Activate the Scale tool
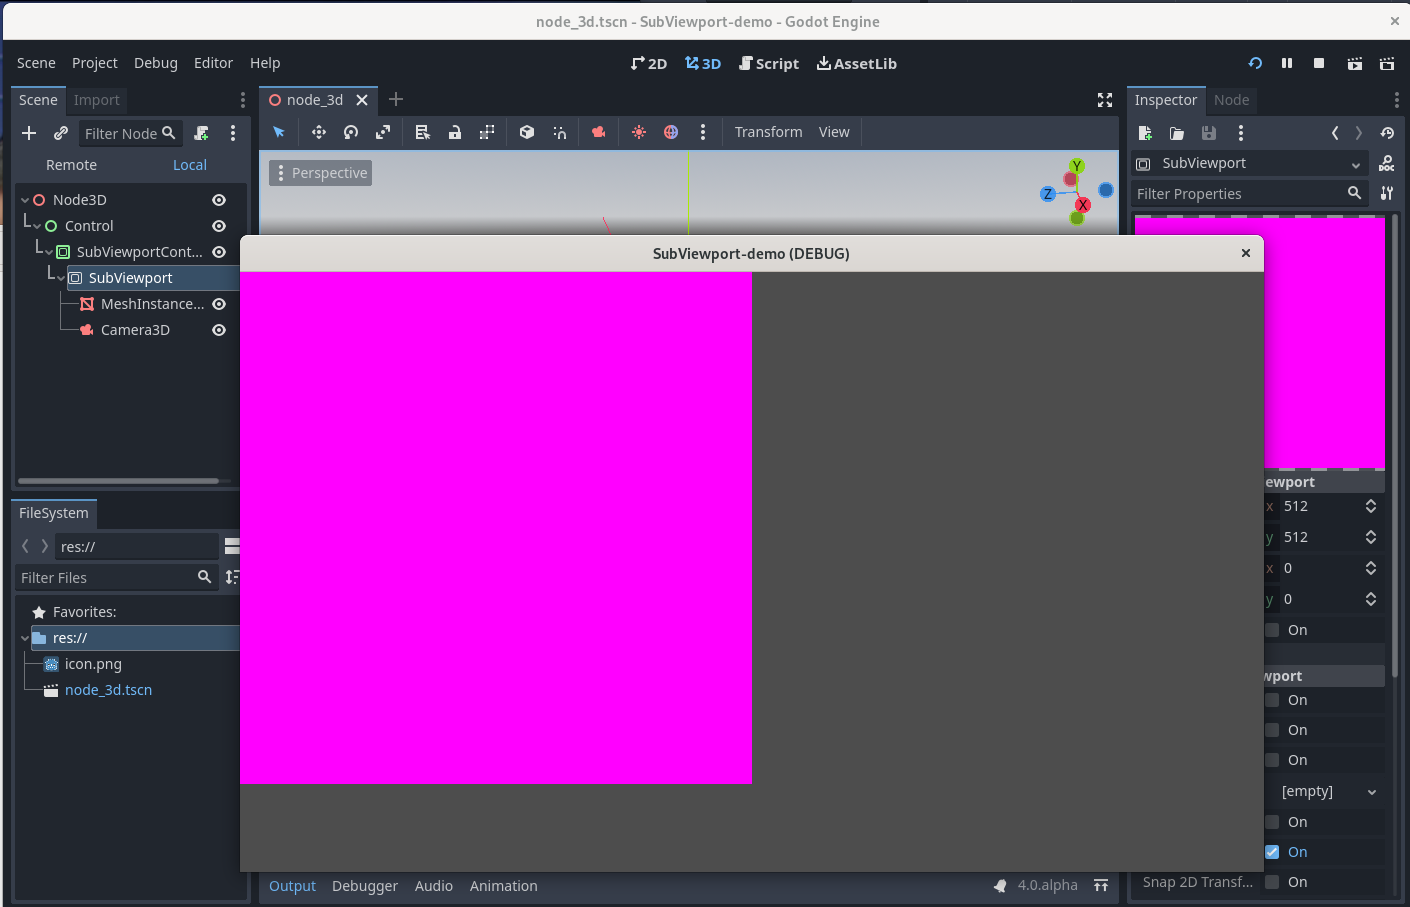This screenshot has height=907, width=1410. point(383,132)
